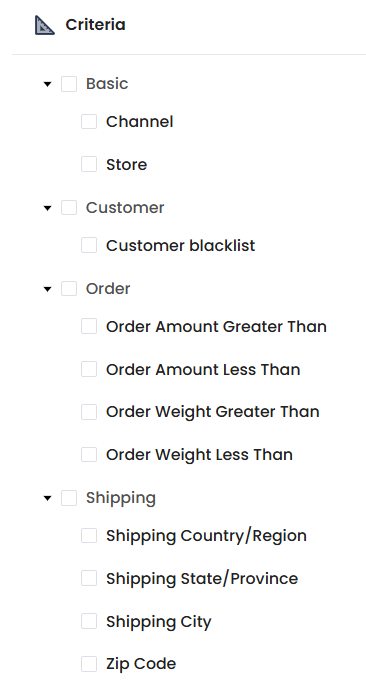This screenshot has width=366, height=684.
Task: Tick Order Weight Less Than checkbox
Action: click(89, 455)
